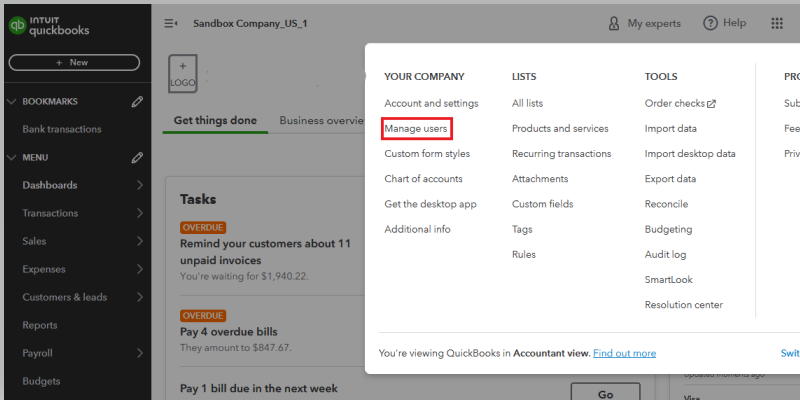
Task: Open Chart of accounts
Action: tap(423, 179)
